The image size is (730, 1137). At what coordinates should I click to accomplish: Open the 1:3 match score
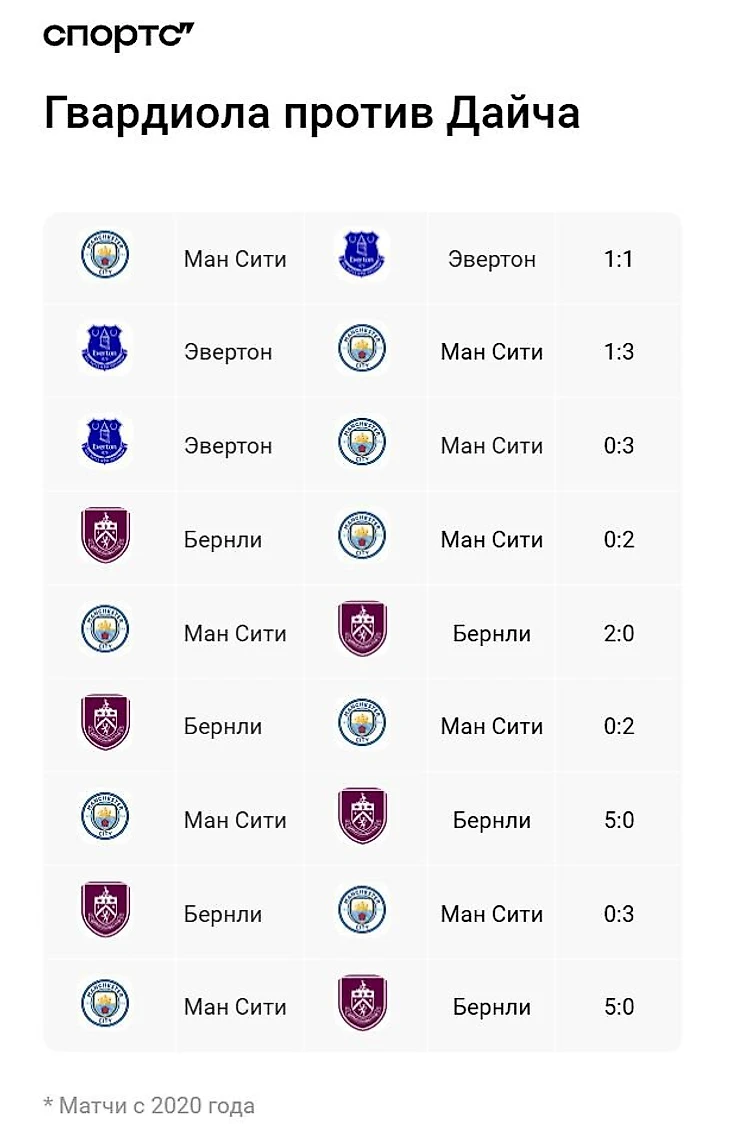(x=619, y=352)
